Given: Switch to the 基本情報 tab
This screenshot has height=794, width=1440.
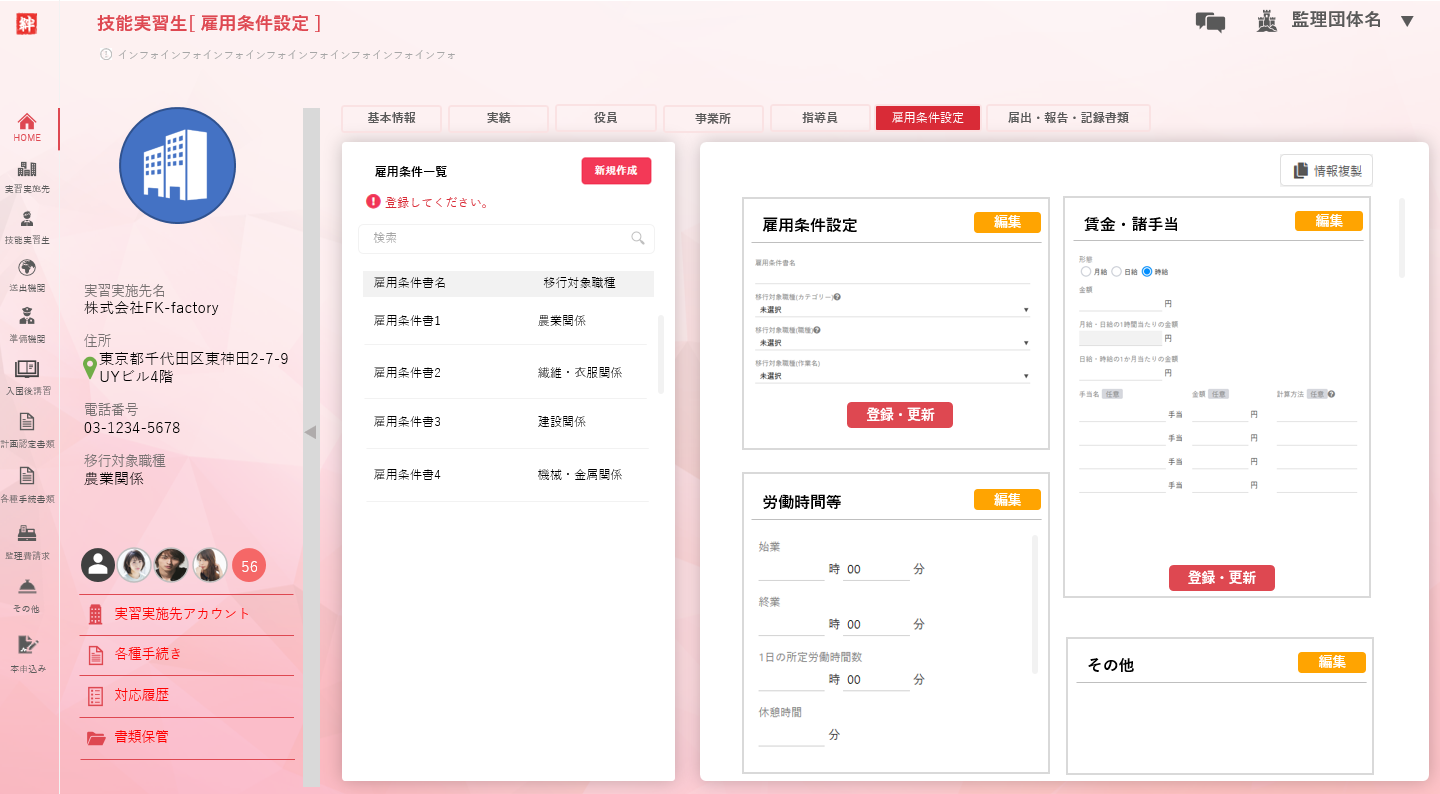Looking at the screenshot, I should [391, 118].
